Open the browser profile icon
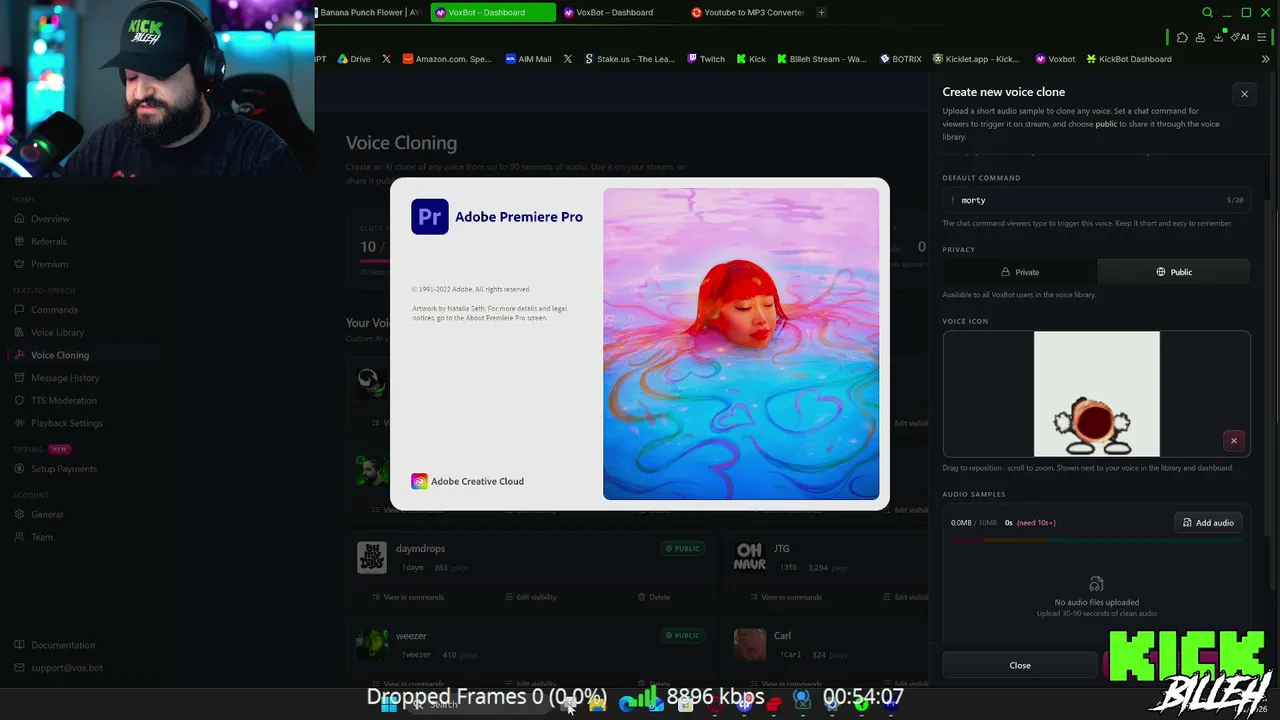 pyautogui.click(x=1200, y=38)
